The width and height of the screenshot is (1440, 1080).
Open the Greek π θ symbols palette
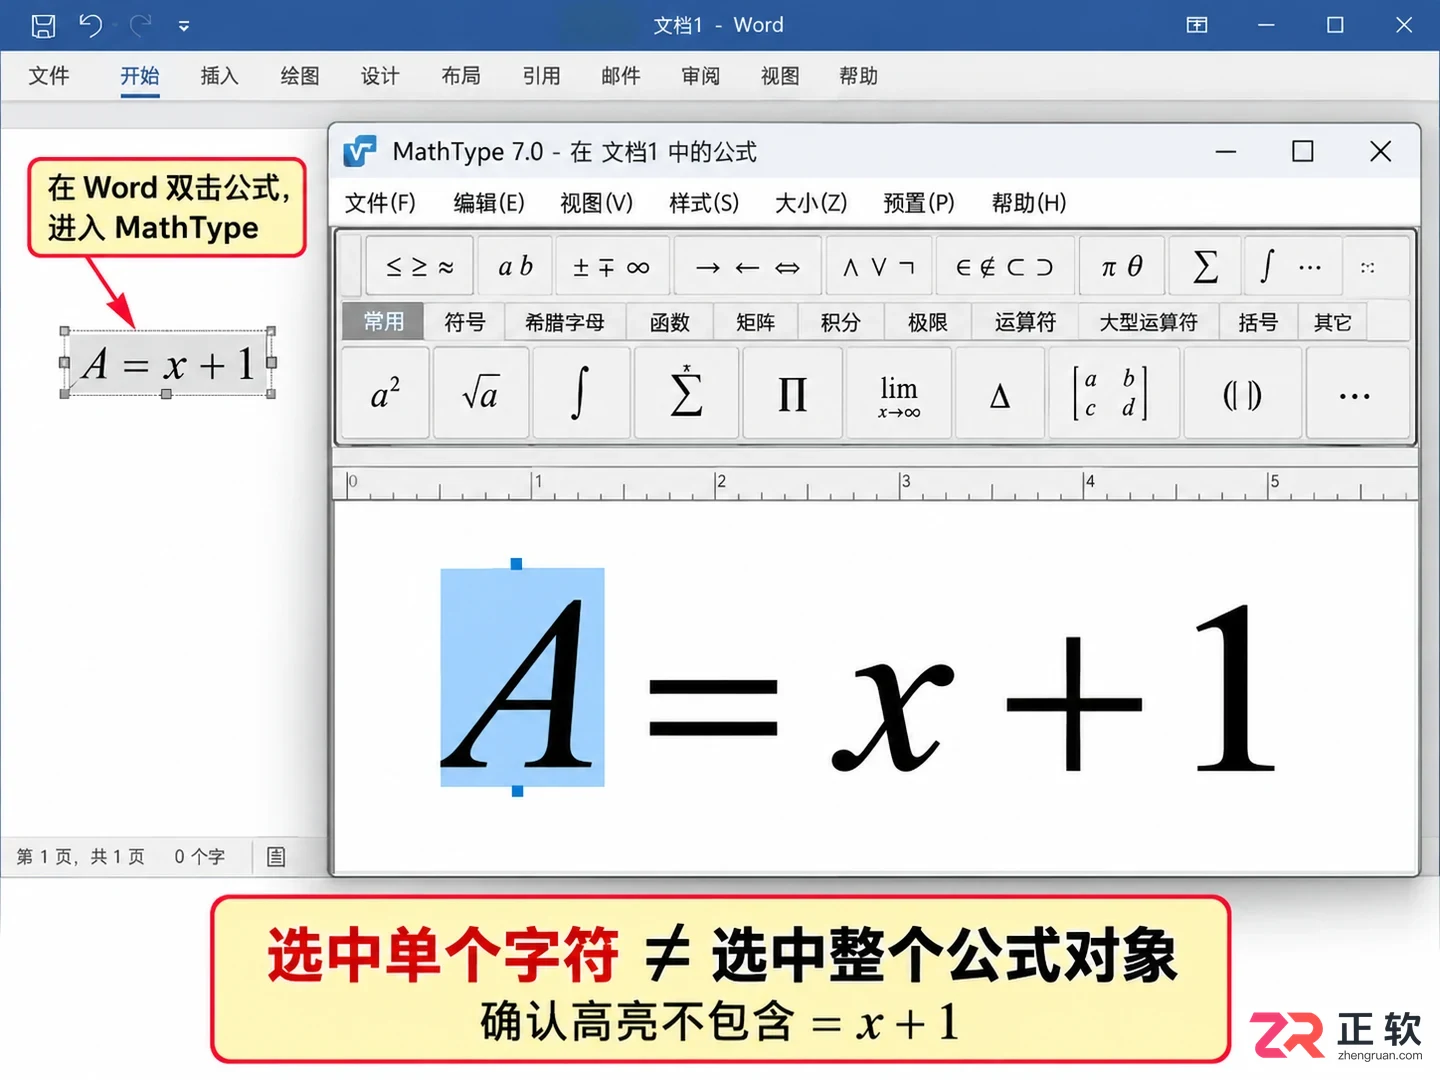(x=1121, y=267)
